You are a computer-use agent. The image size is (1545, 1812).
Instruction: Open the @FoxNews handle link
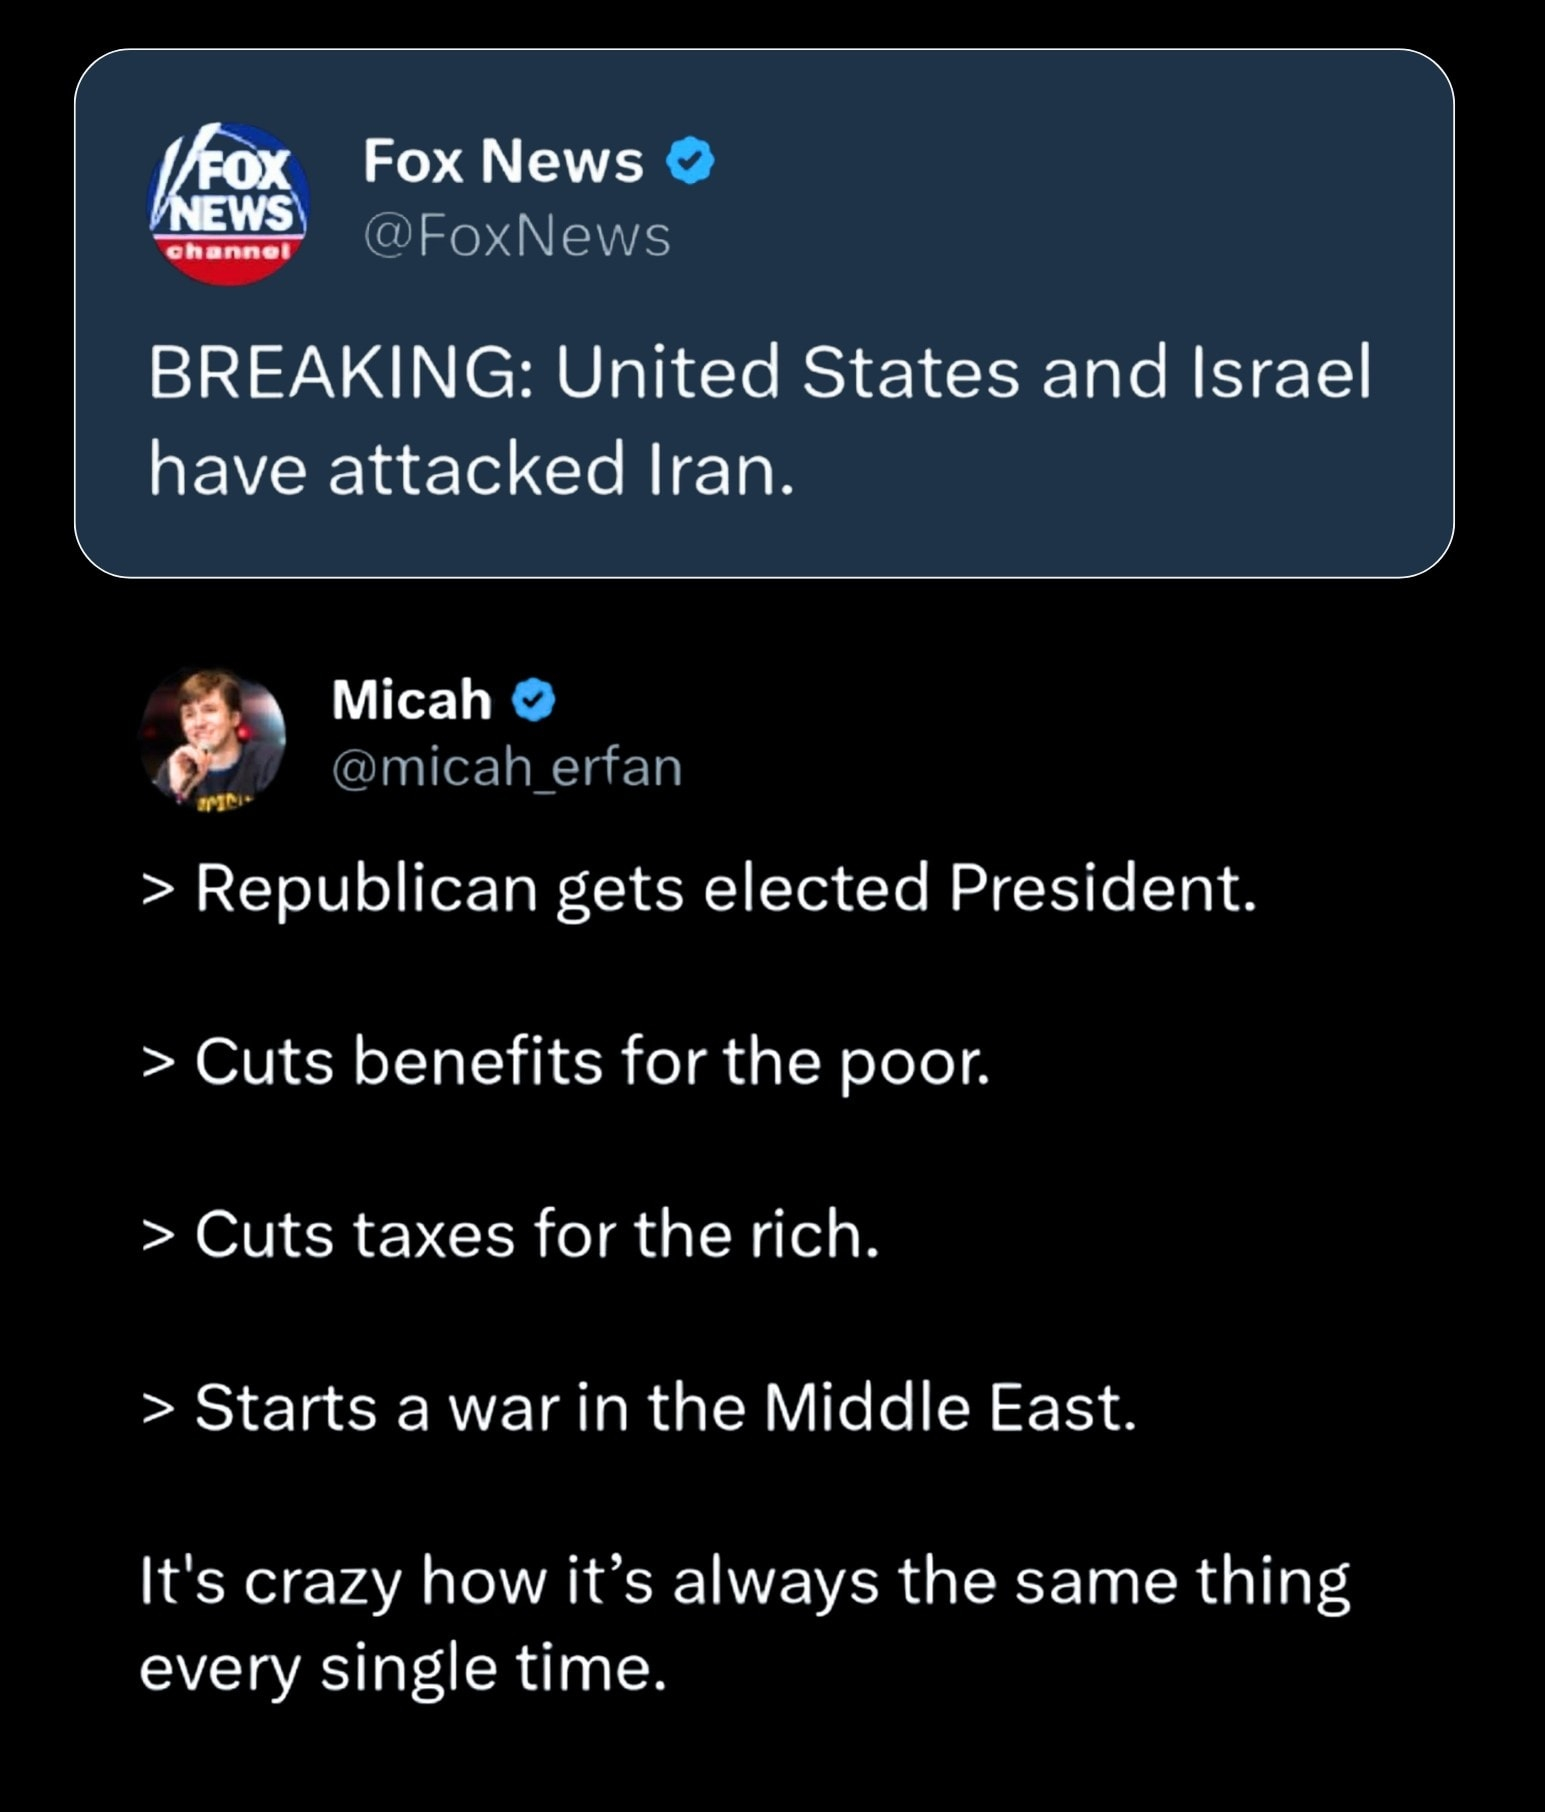pos(516,237)
